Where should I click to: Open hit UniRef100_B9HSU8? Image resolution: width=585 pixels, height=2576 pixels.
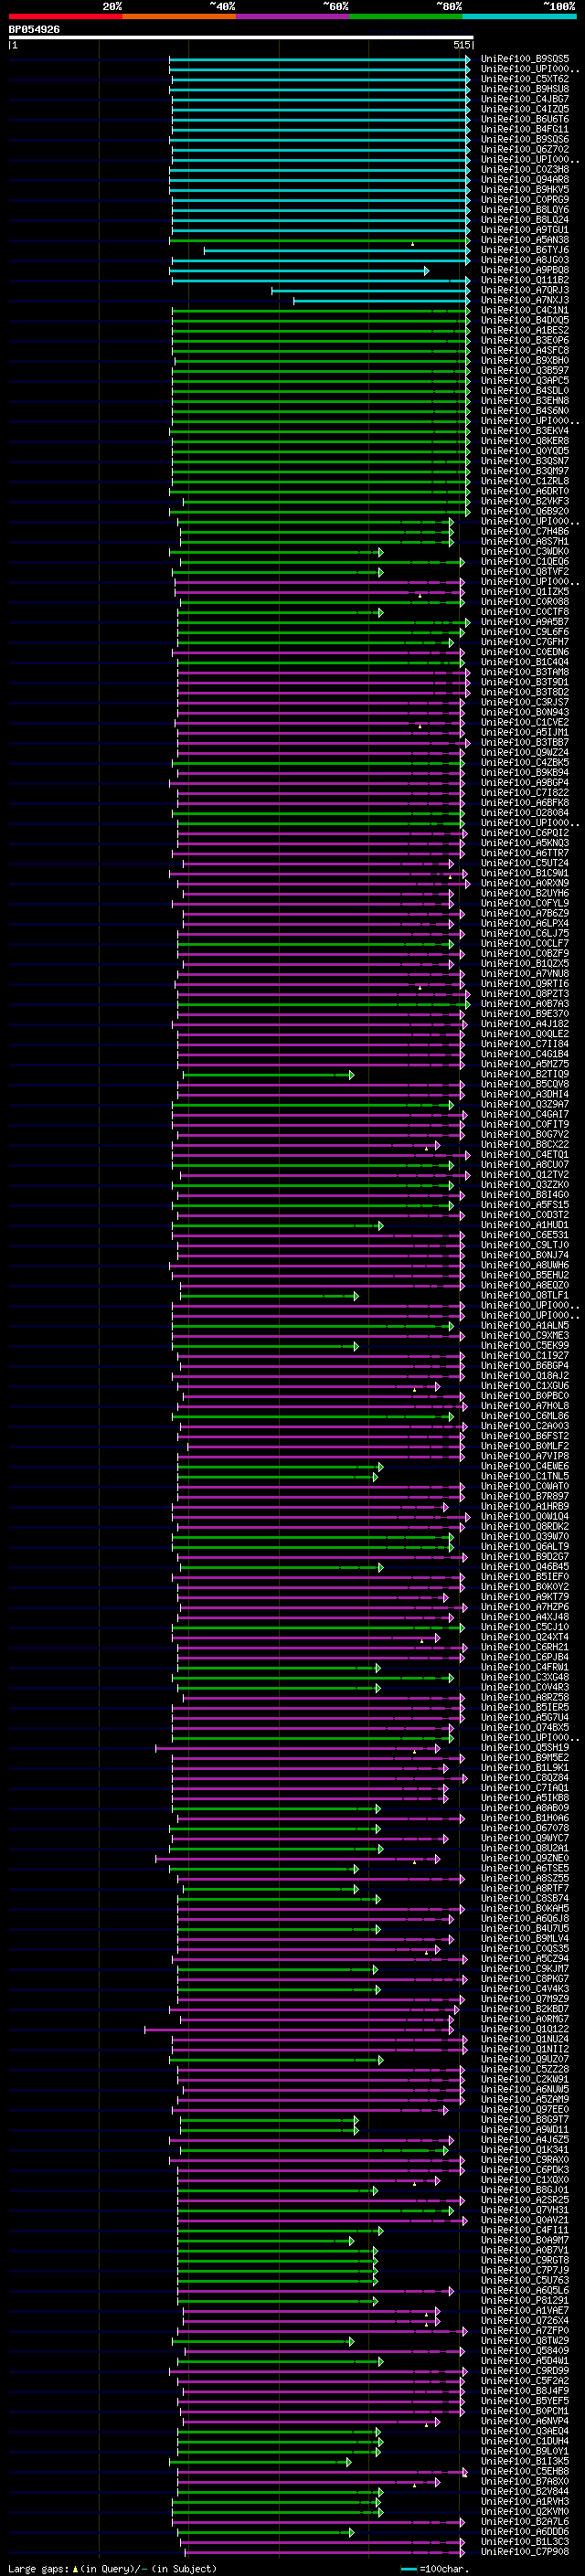(525, 89)
